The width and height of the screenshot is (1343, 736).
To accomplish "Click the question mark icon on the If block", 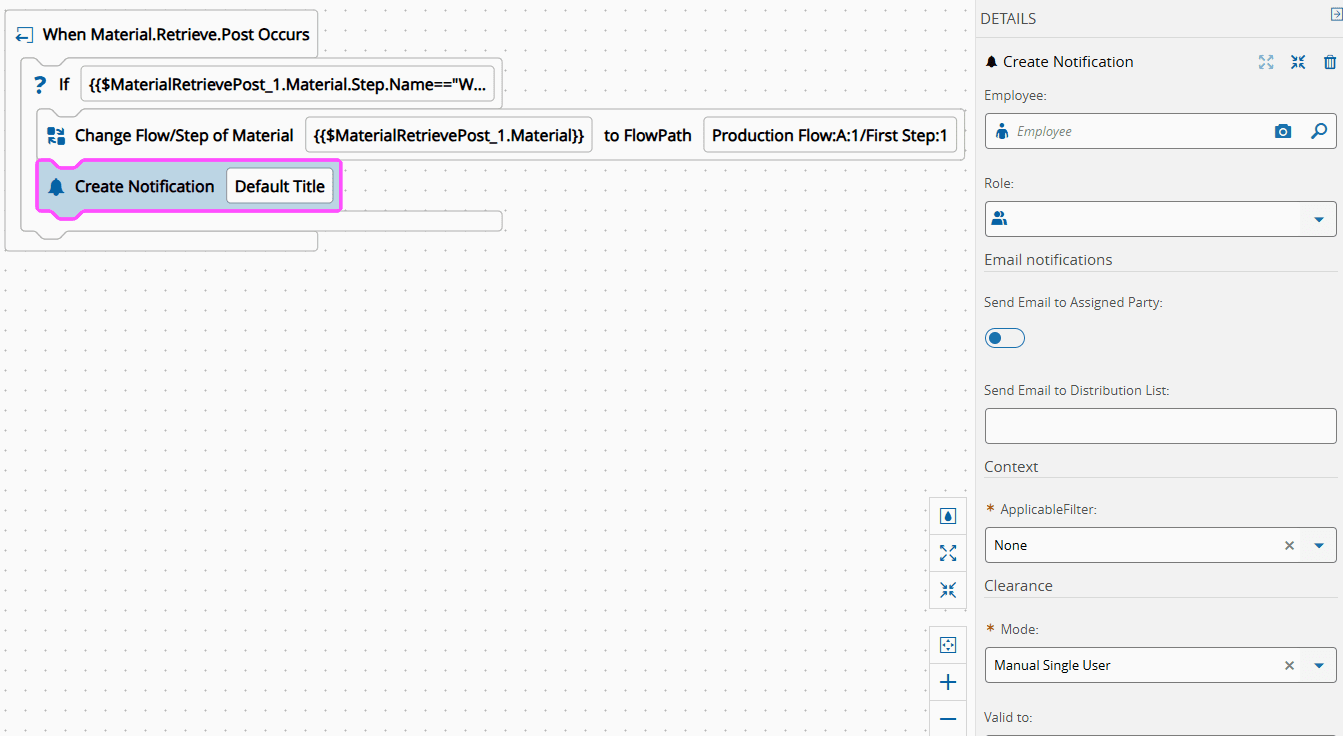I will 40,84.
